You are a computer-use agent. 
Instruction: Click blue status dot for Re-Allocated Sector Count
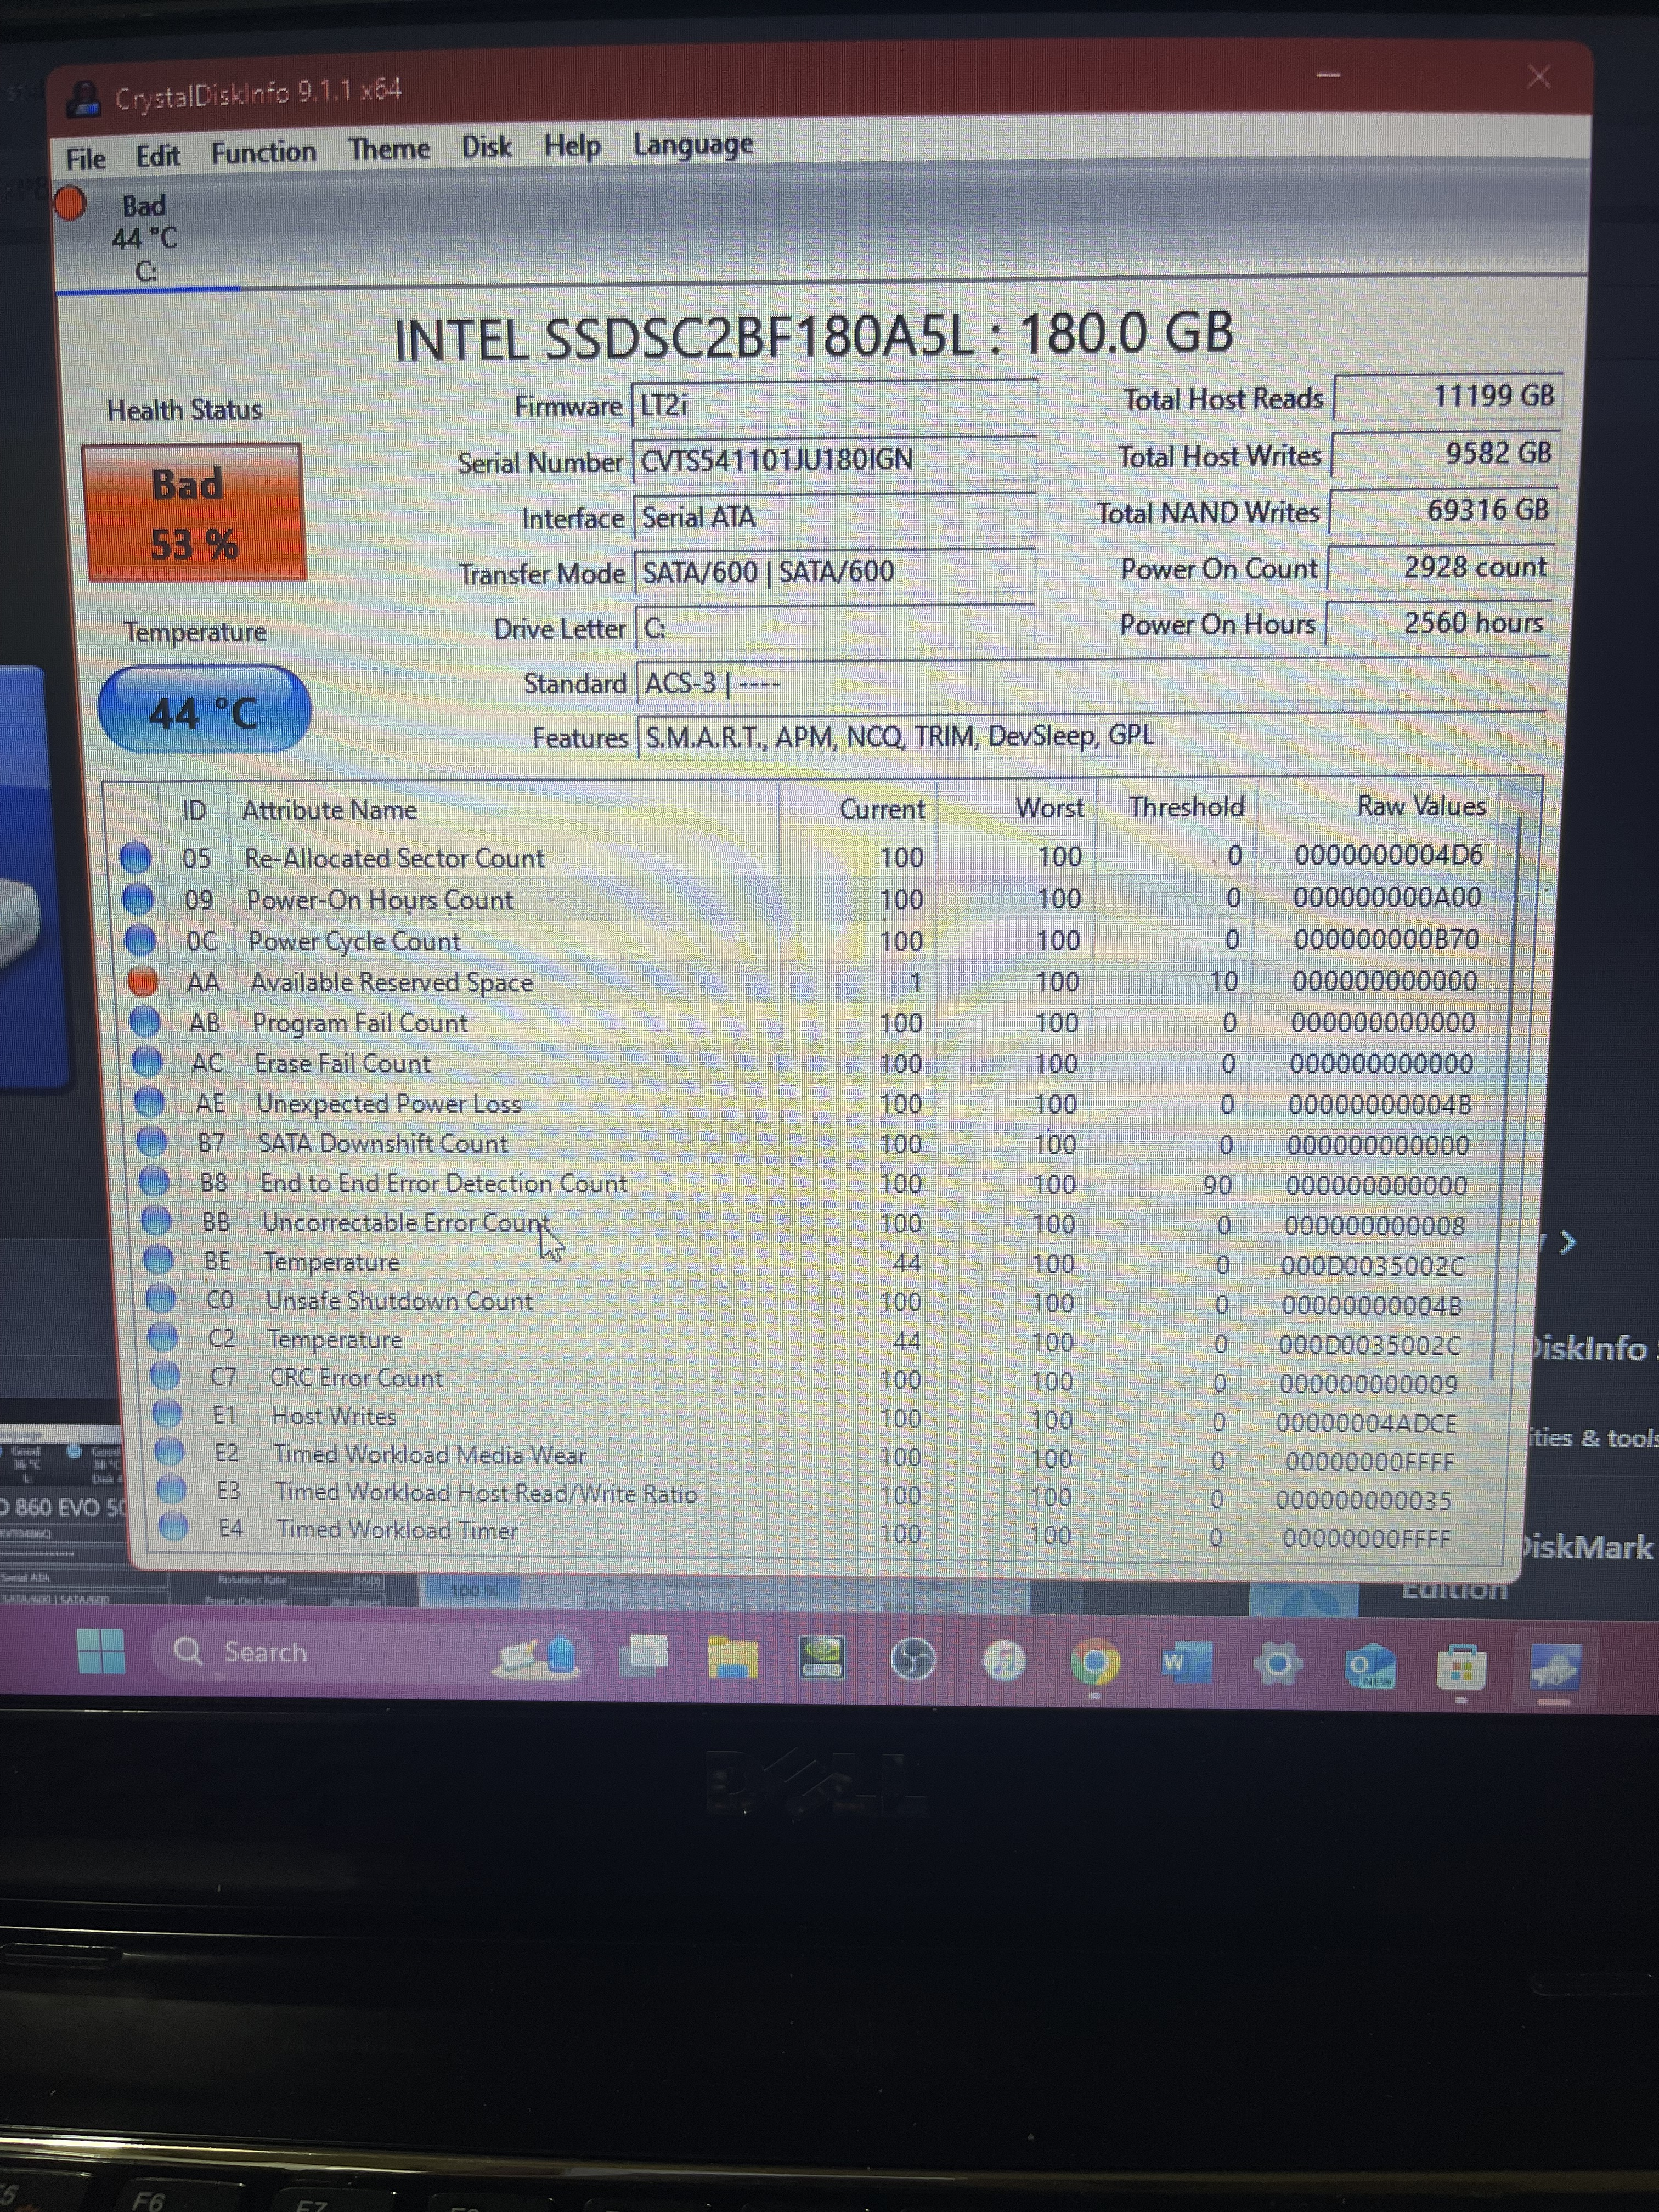pos(136,857)
